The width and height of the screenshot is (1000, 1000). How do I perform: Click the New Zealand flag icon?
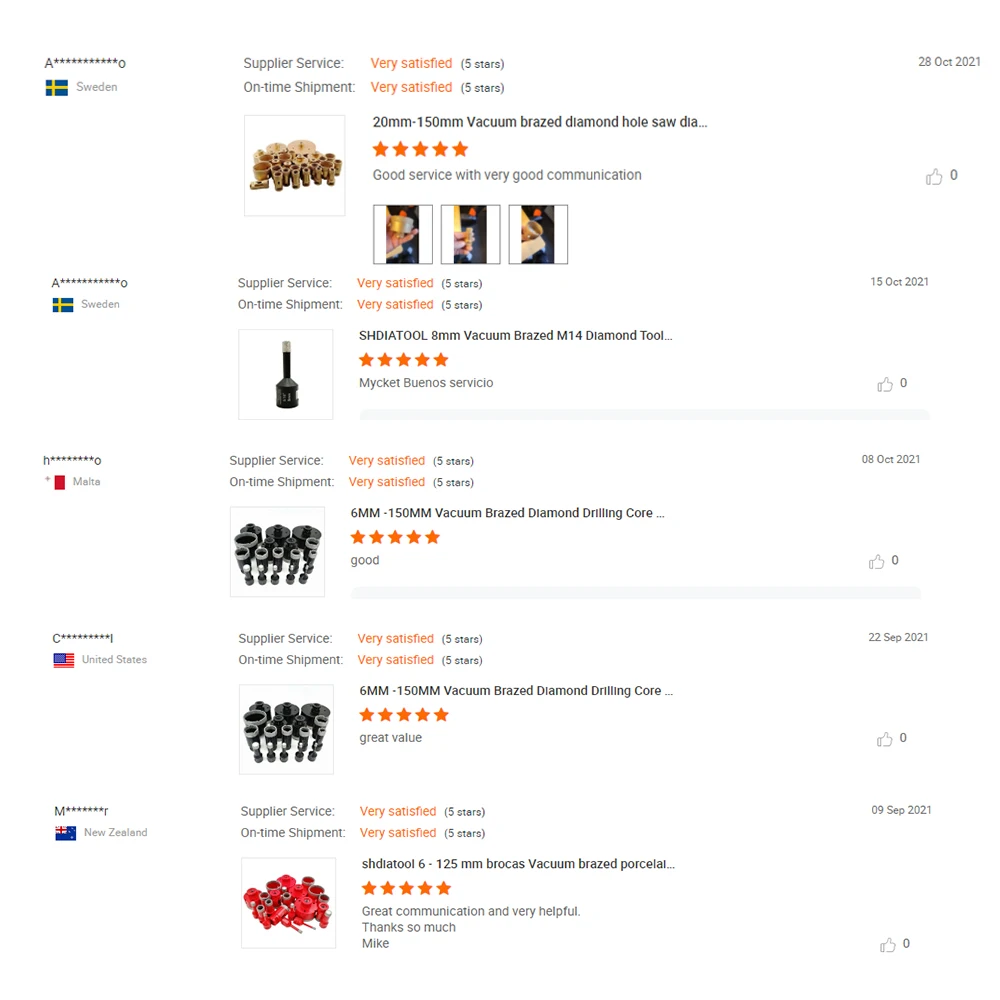tap(66, 833)
